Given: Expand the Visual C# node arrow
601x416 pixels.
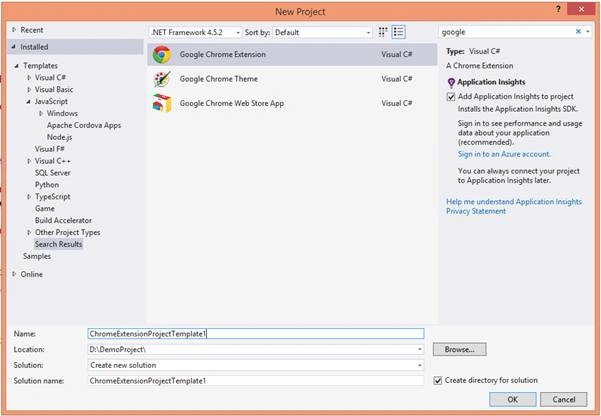Looking at the screenshot, I should 29,78.
